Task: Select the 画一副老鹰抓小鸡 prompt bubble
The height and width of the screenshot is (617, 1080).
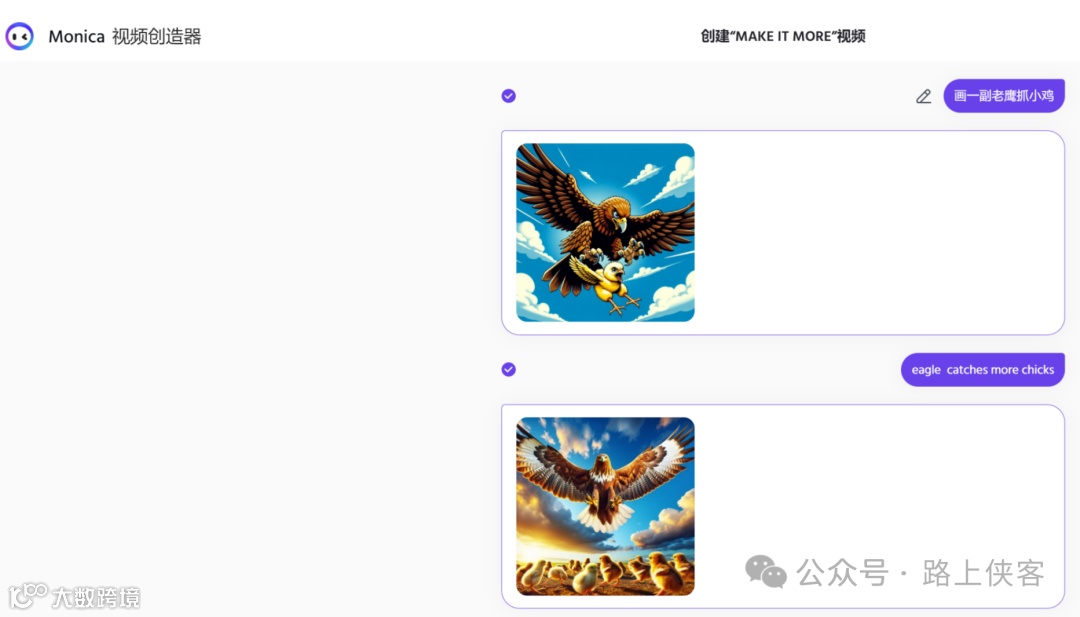Action: [1004, 96]
